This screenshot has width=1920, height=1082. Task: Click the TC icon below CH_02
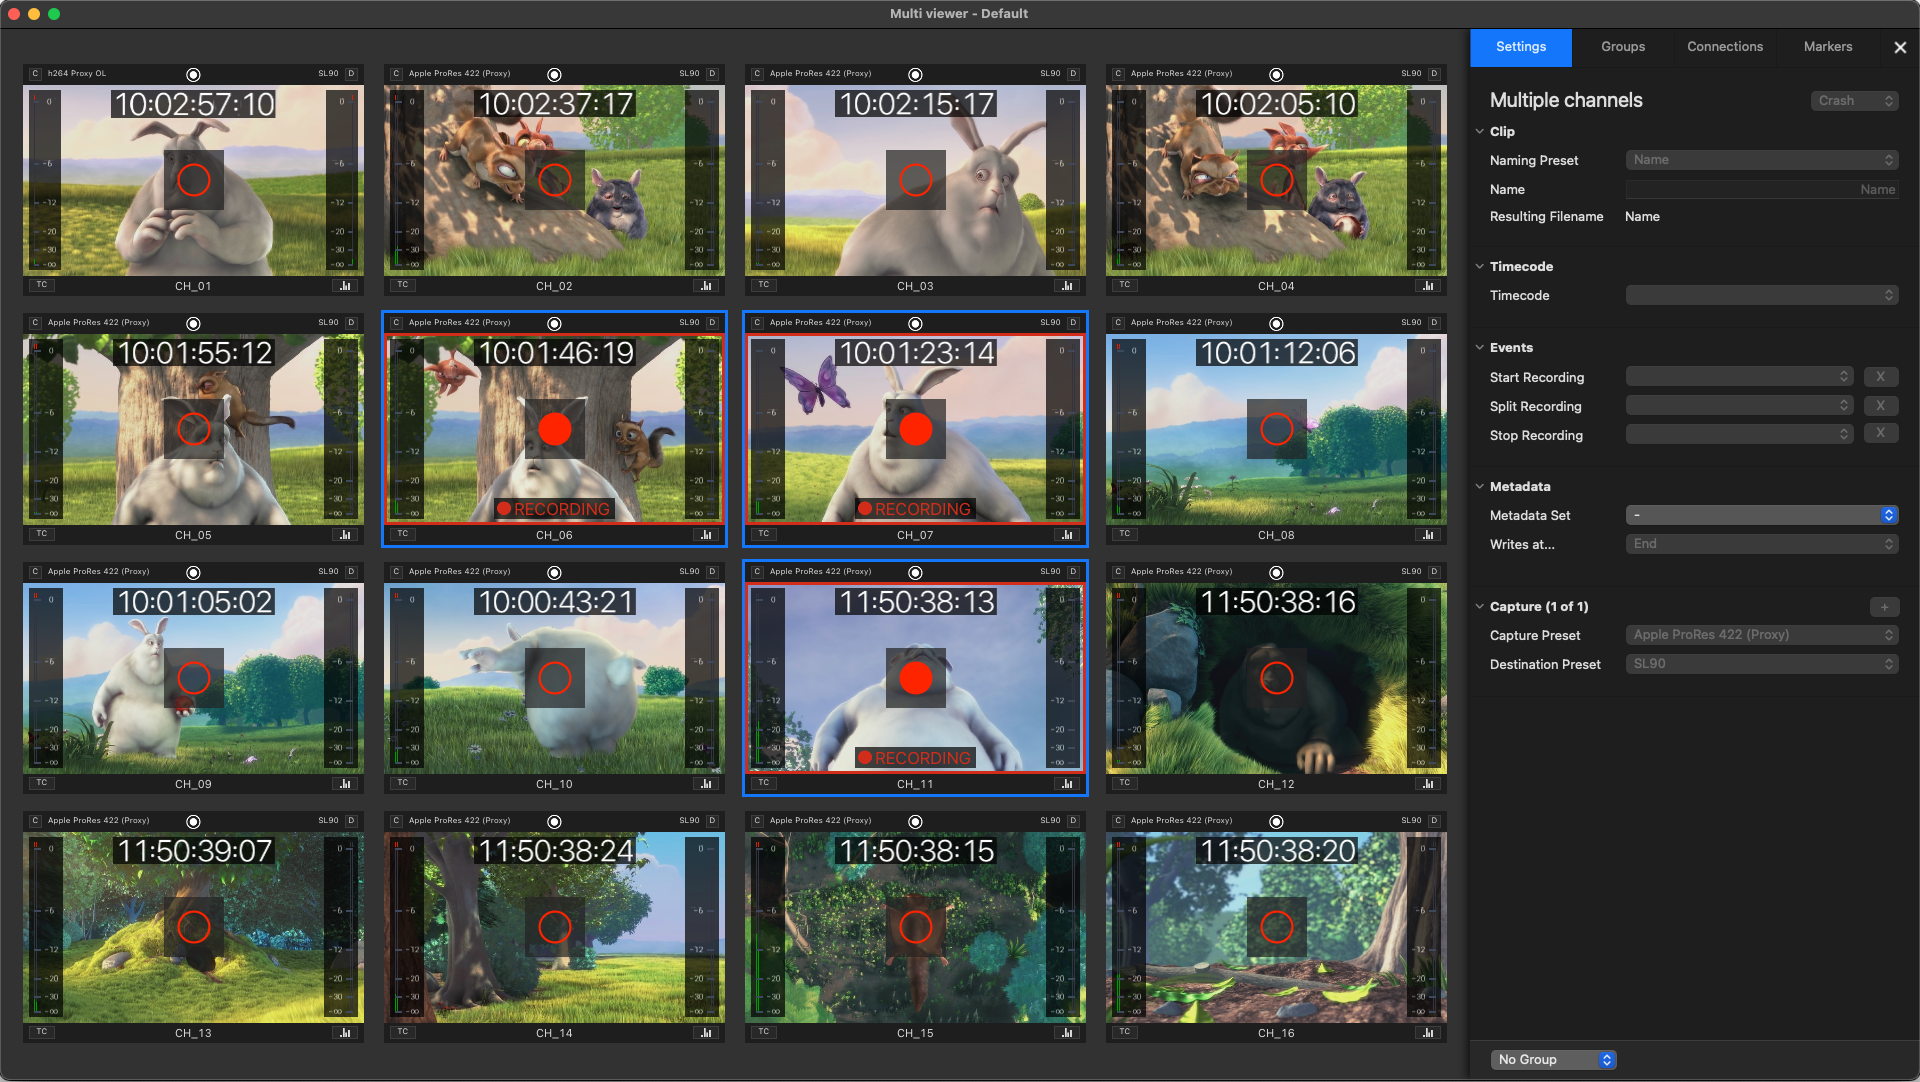(x=403, y=285)
